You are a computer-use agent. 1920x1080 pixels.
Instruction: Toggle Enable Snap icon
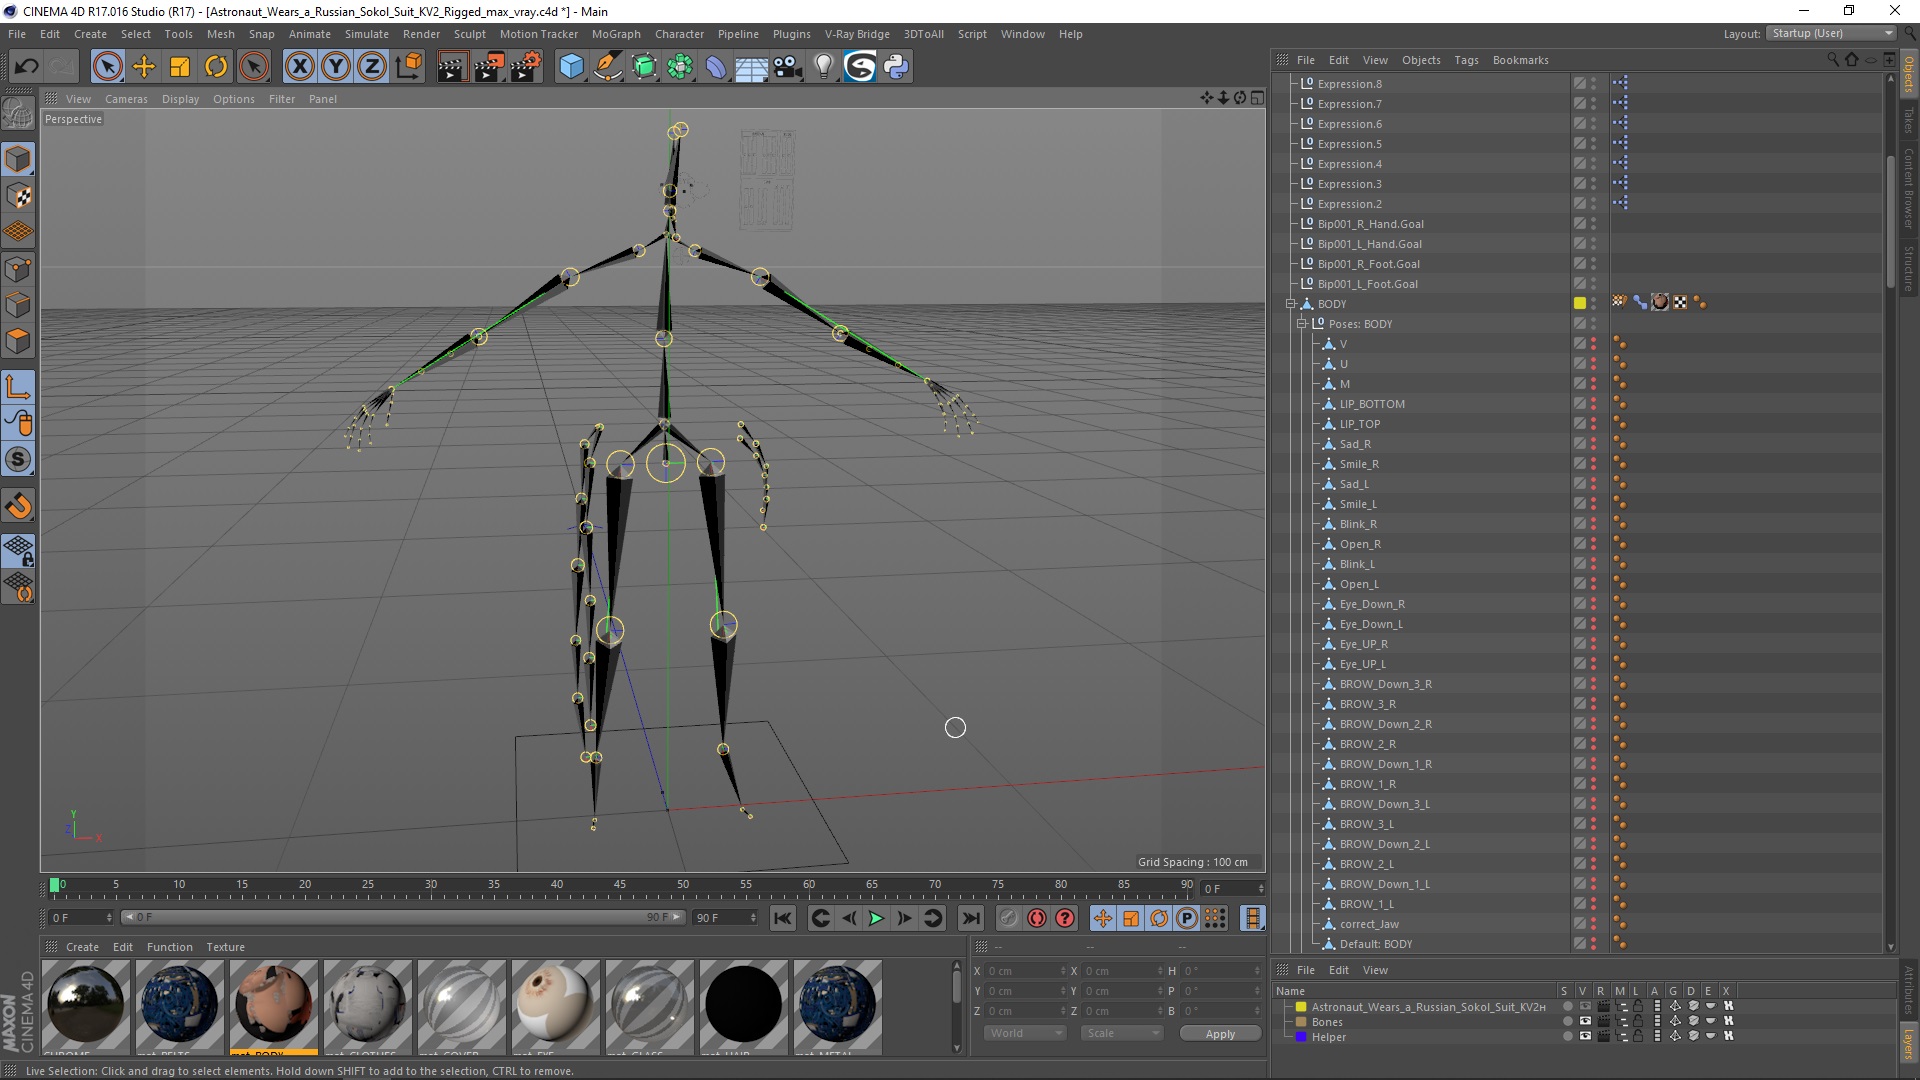18,506
